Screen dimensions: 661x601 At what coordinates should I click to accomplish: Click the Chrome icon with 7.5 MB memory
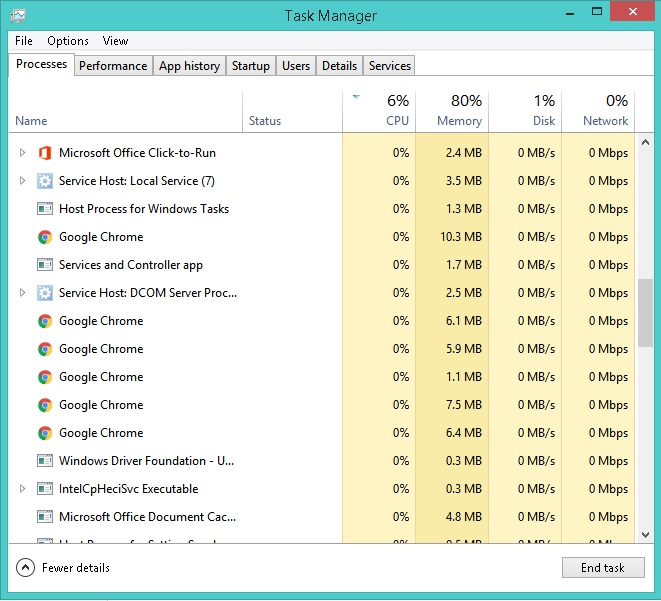[45, 405]
